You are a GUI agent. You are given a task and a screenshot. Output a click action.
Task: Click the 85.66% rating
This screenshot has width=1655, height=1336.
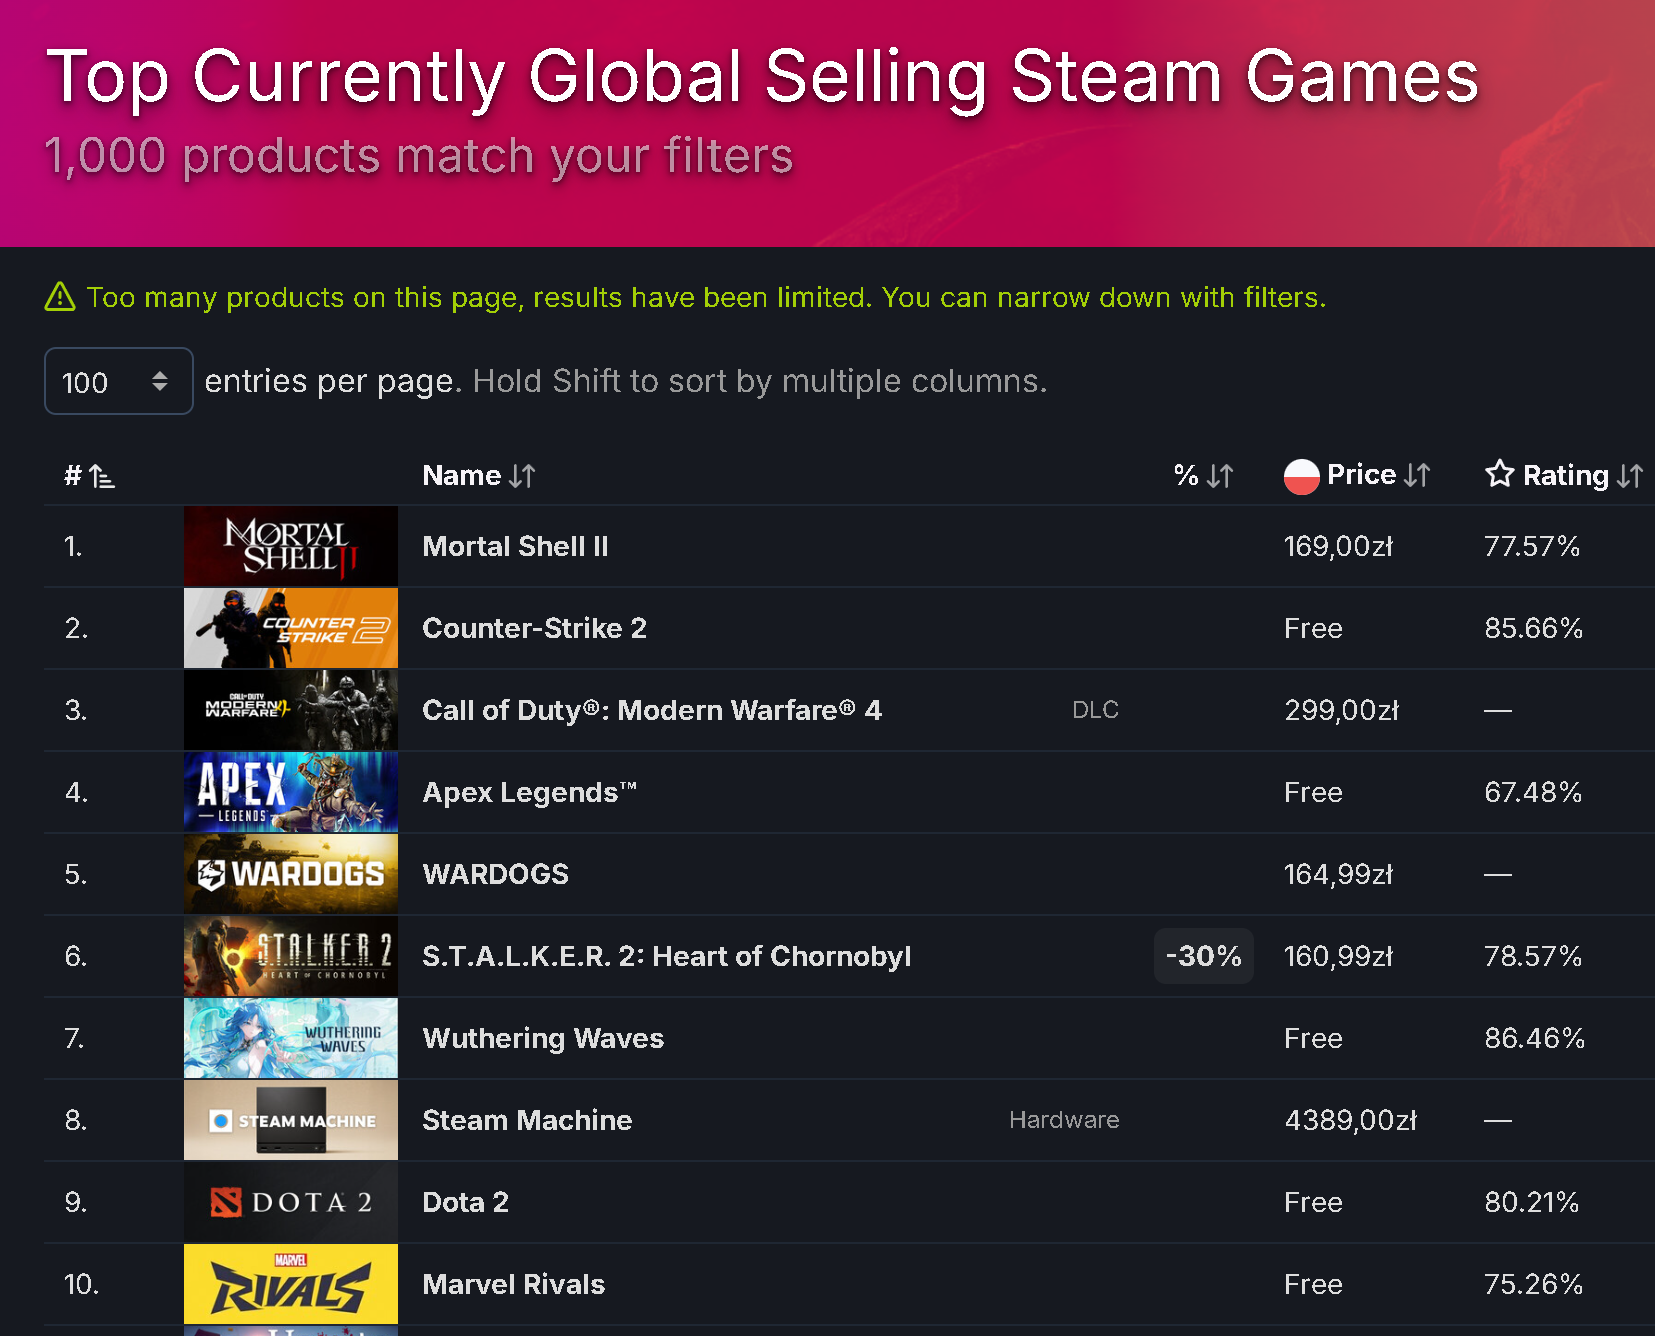pyautogui.click(x=1533, y=628)
